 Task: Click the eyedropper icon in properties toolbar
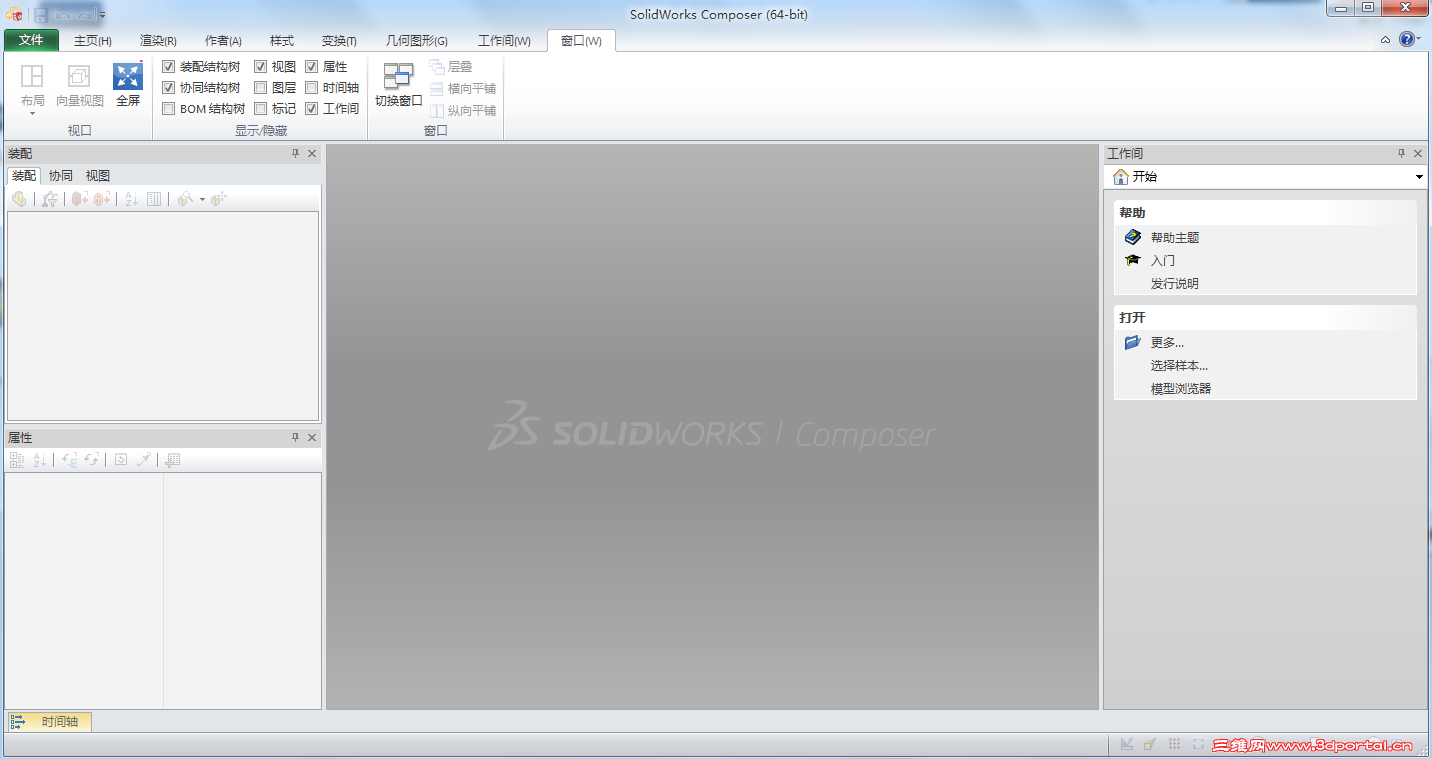pos(144,460)
